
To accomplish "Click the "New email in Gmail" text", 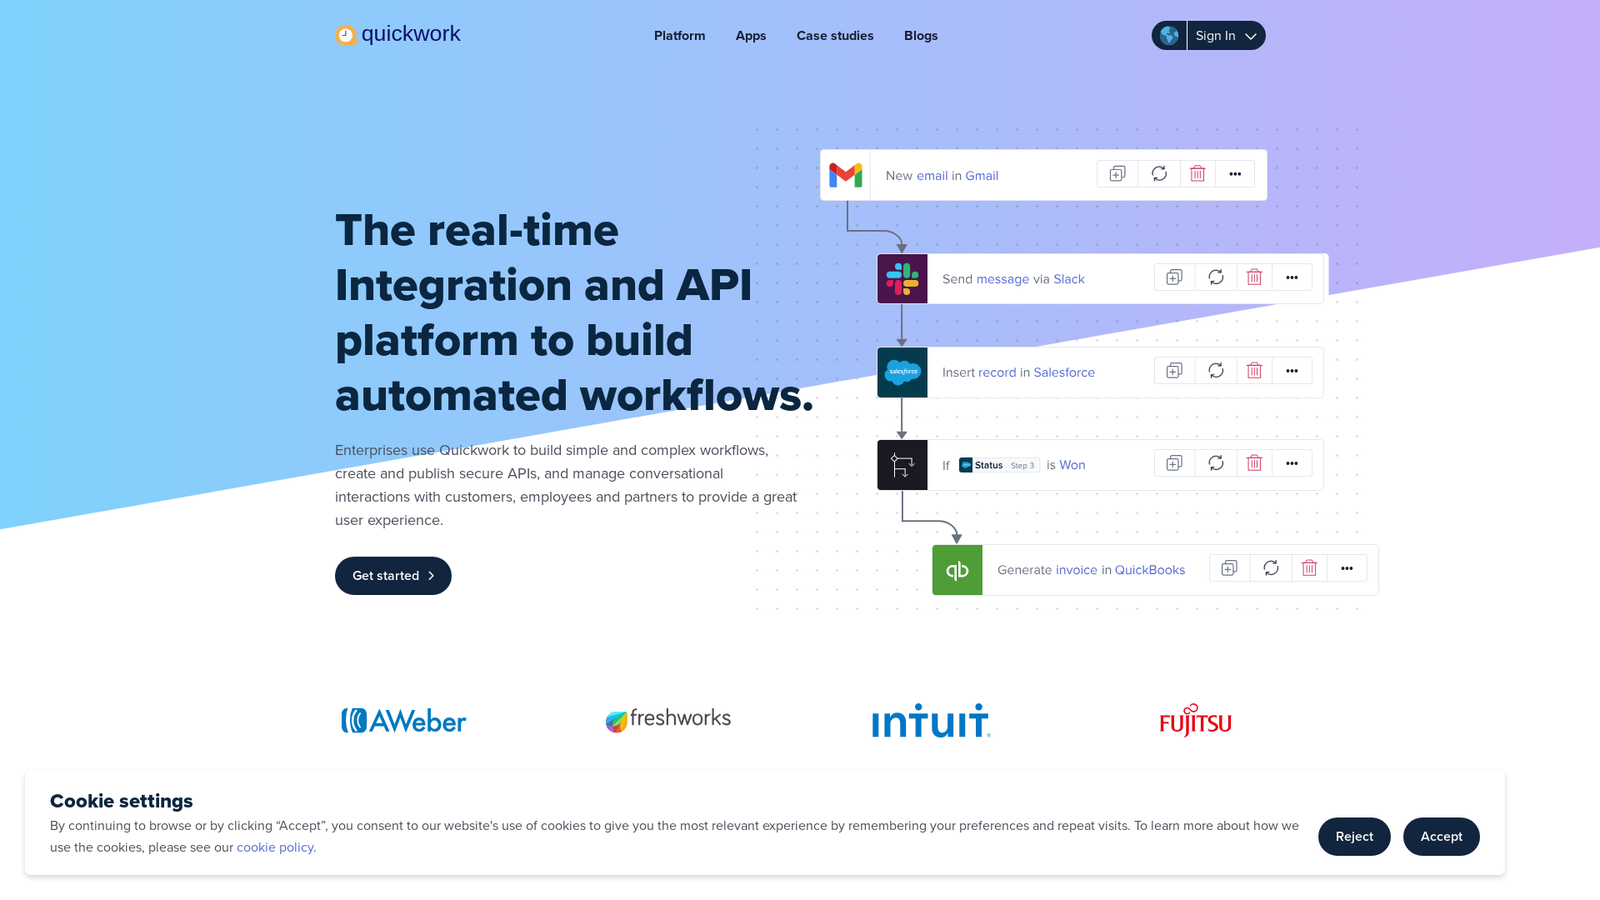I will click(942, 176).
